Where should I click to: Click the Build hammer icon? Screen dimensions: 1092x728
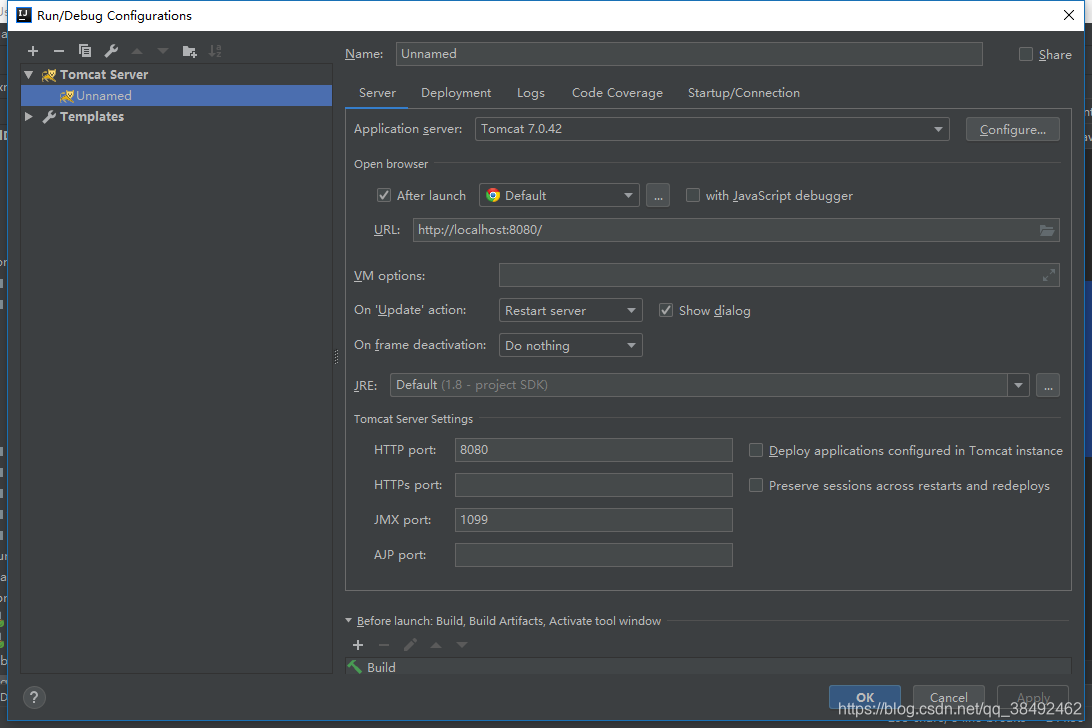click(355, 667)
